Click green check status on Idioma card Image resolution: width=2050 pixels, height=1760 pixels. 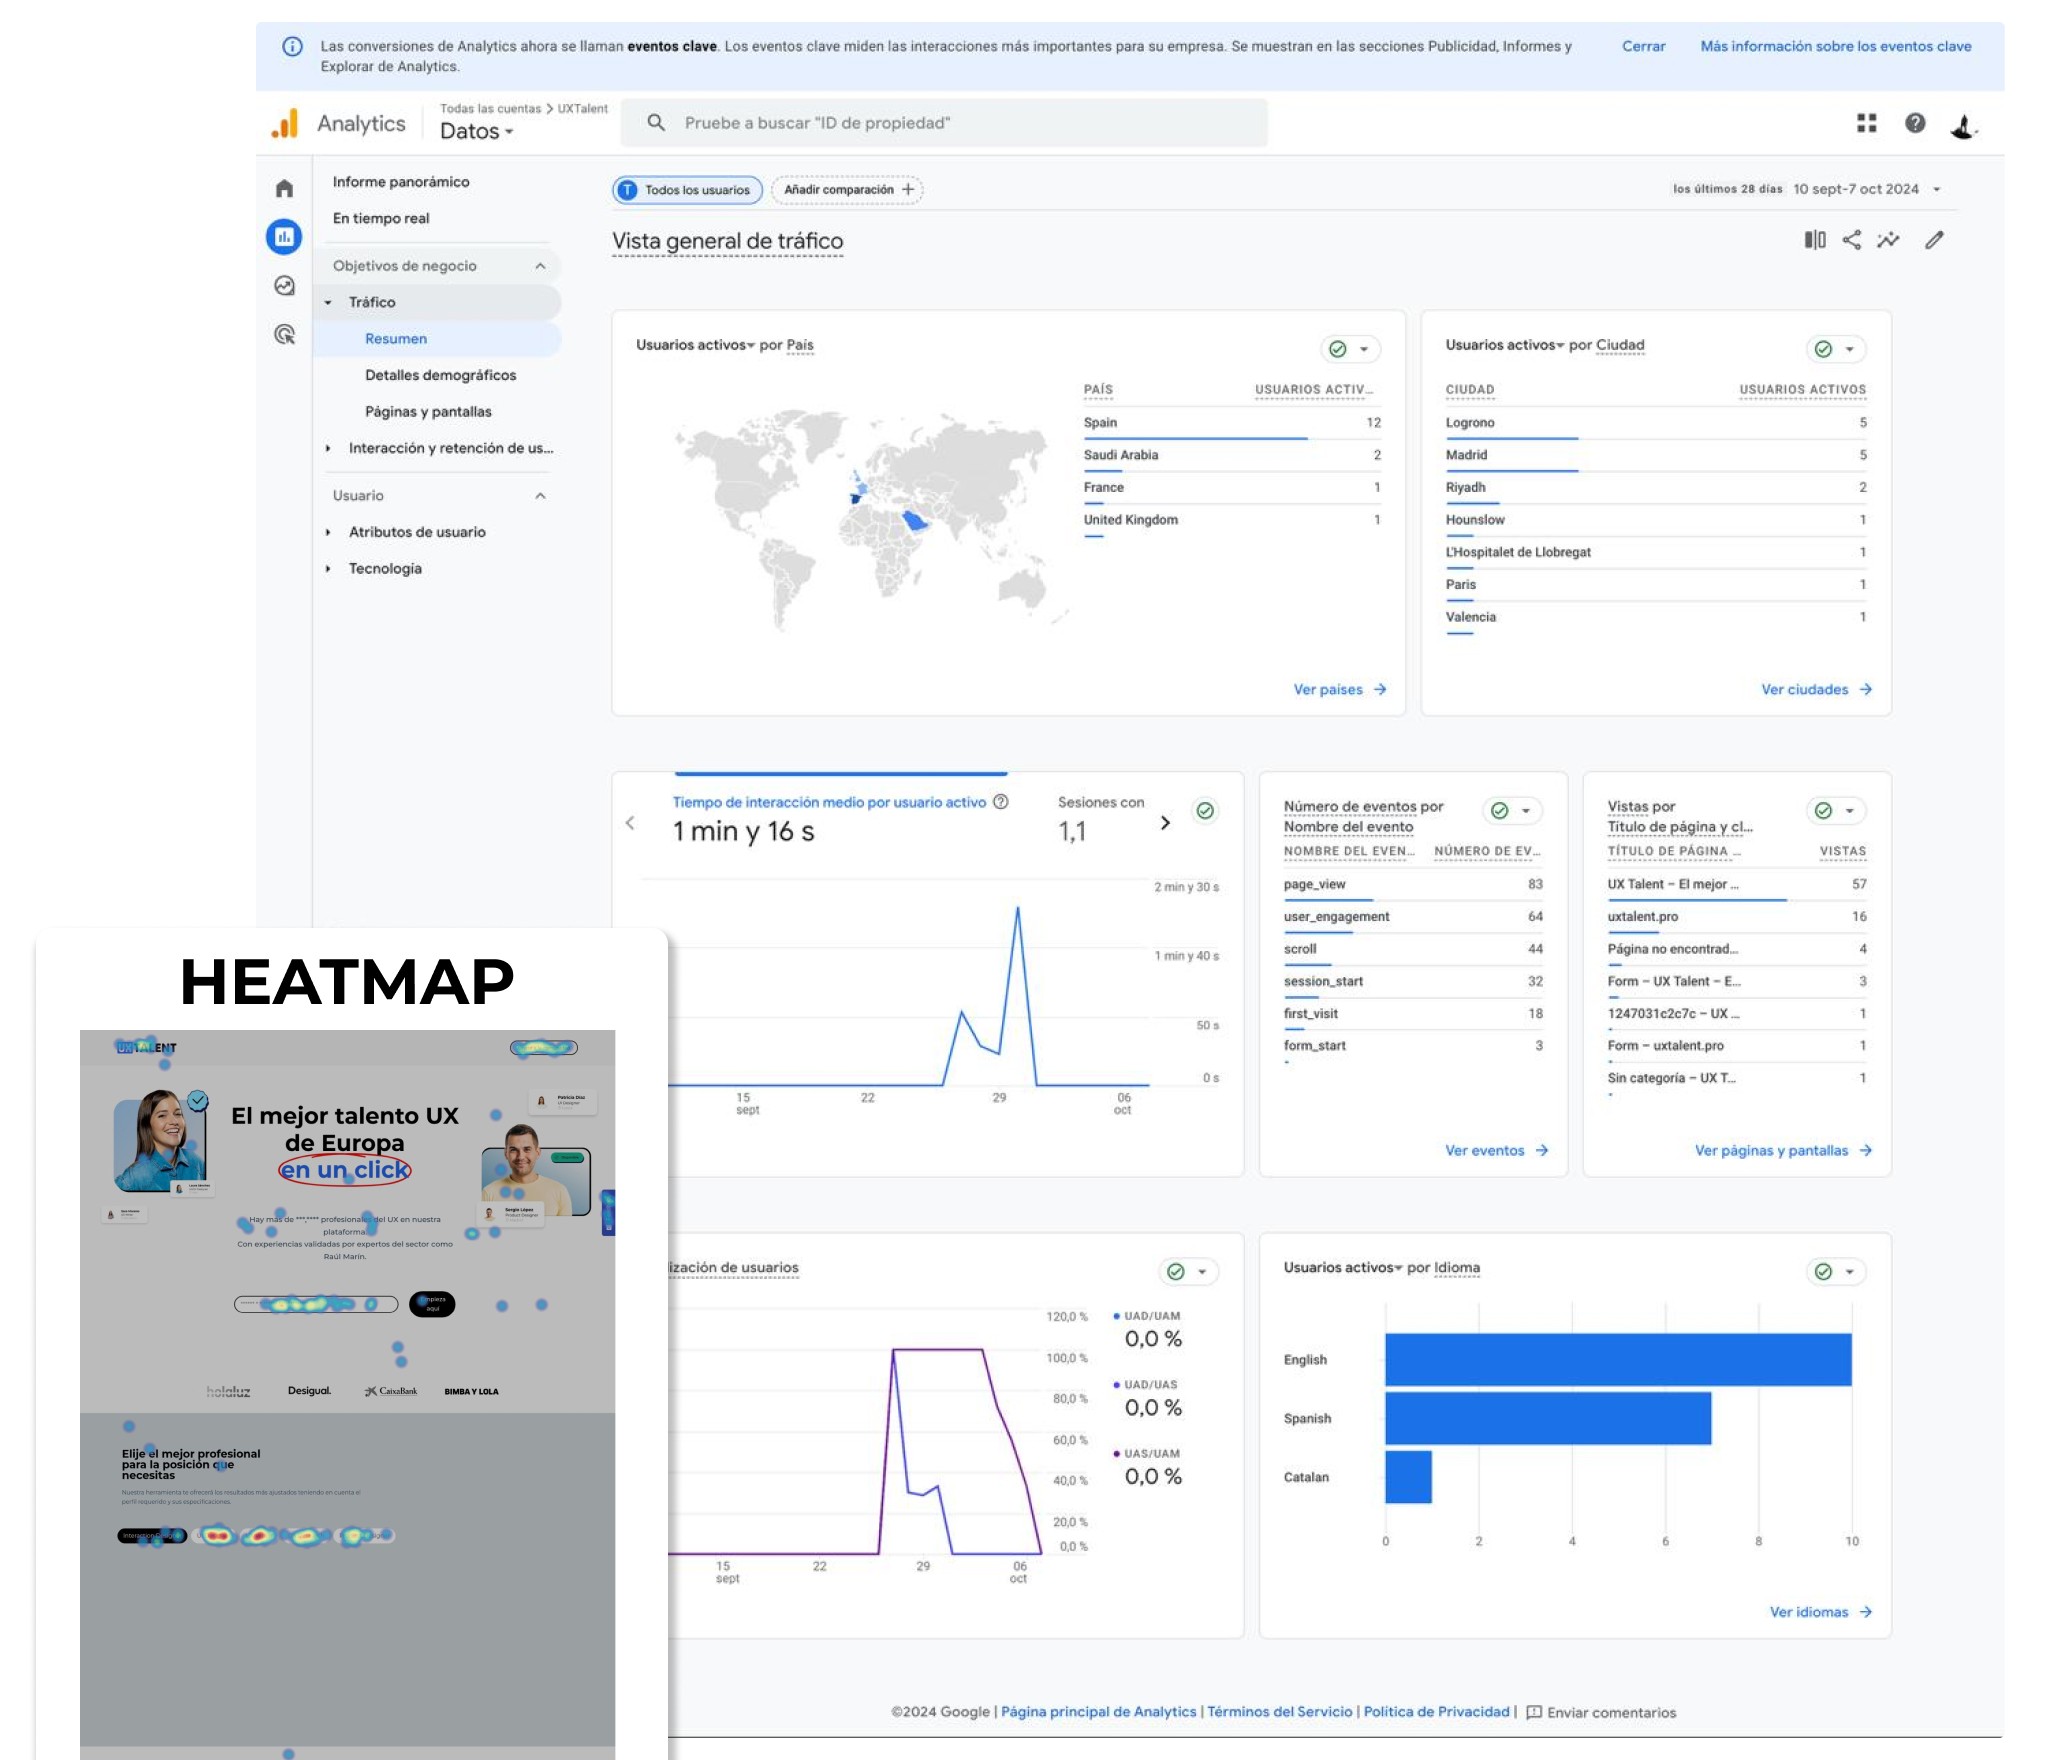click(1823, 1272)
